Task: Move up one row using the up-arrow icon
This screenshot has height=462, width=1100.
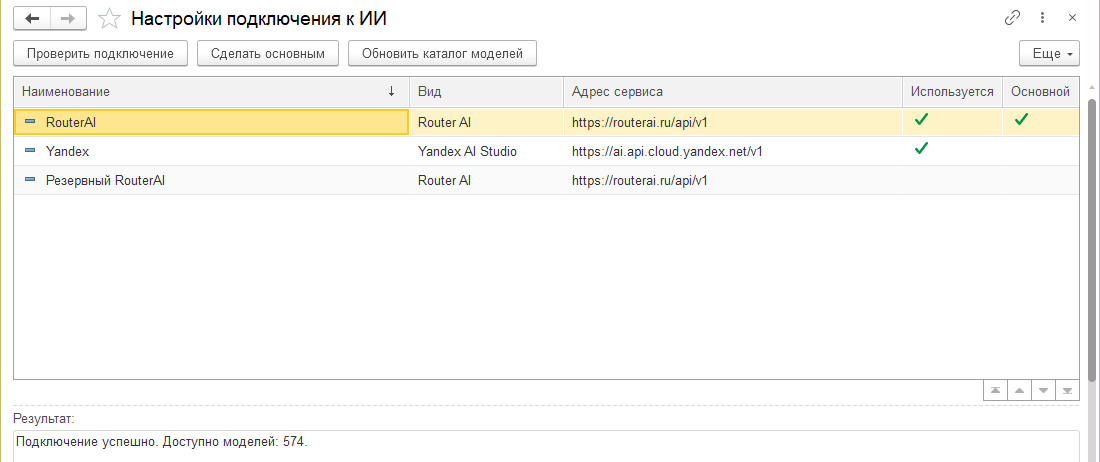Action: click(1019, 390)
